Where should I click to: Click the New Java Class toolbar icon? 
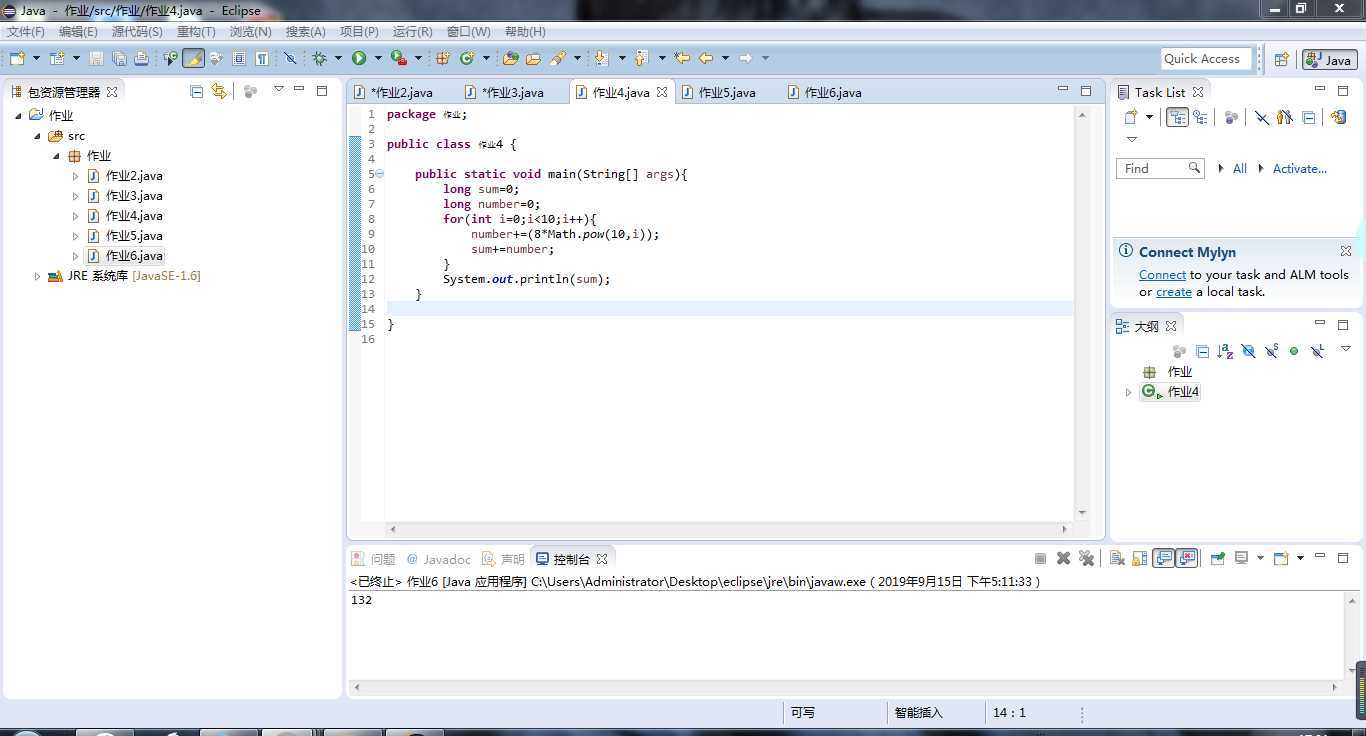[466, 59]
